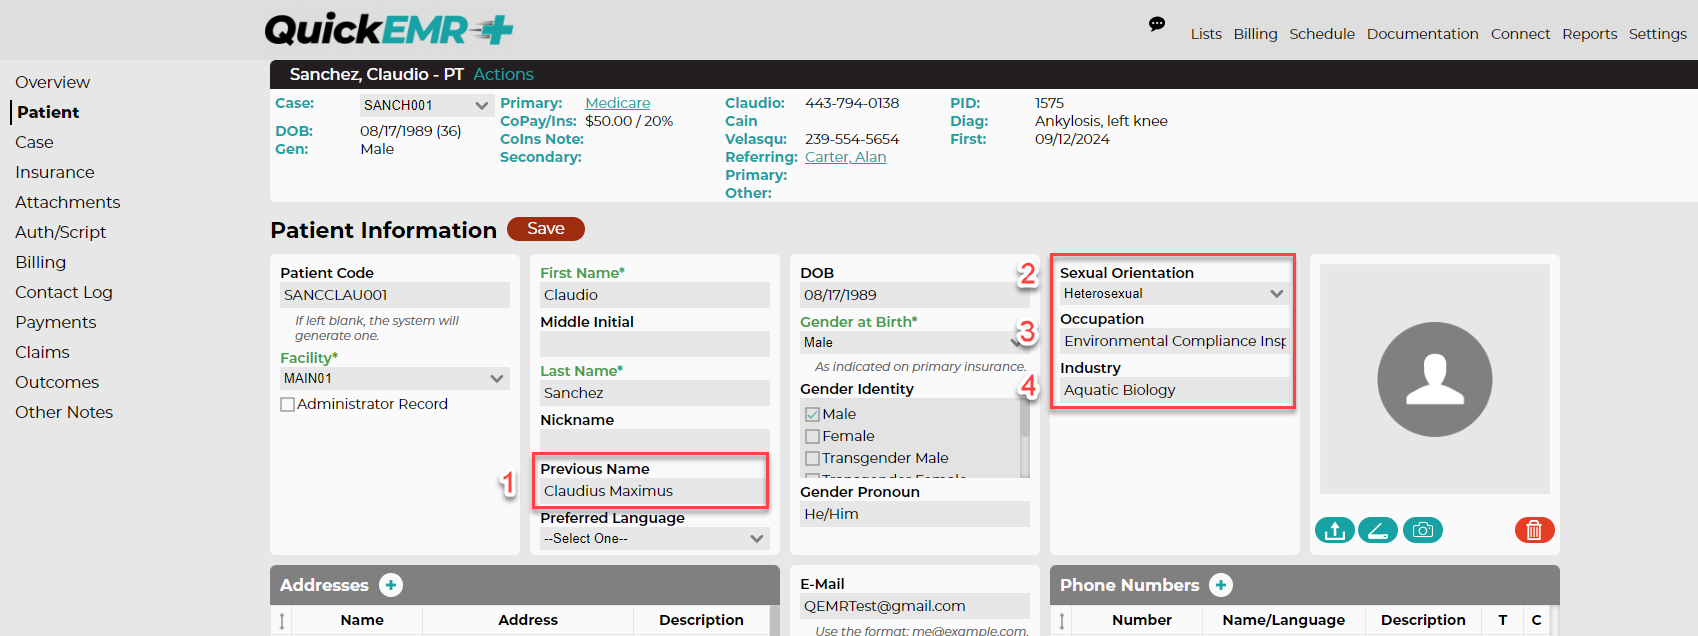Viewport: 1698px width, 636px height.
Task: Click the QuickEMR logo
Action: pos(389,29)
